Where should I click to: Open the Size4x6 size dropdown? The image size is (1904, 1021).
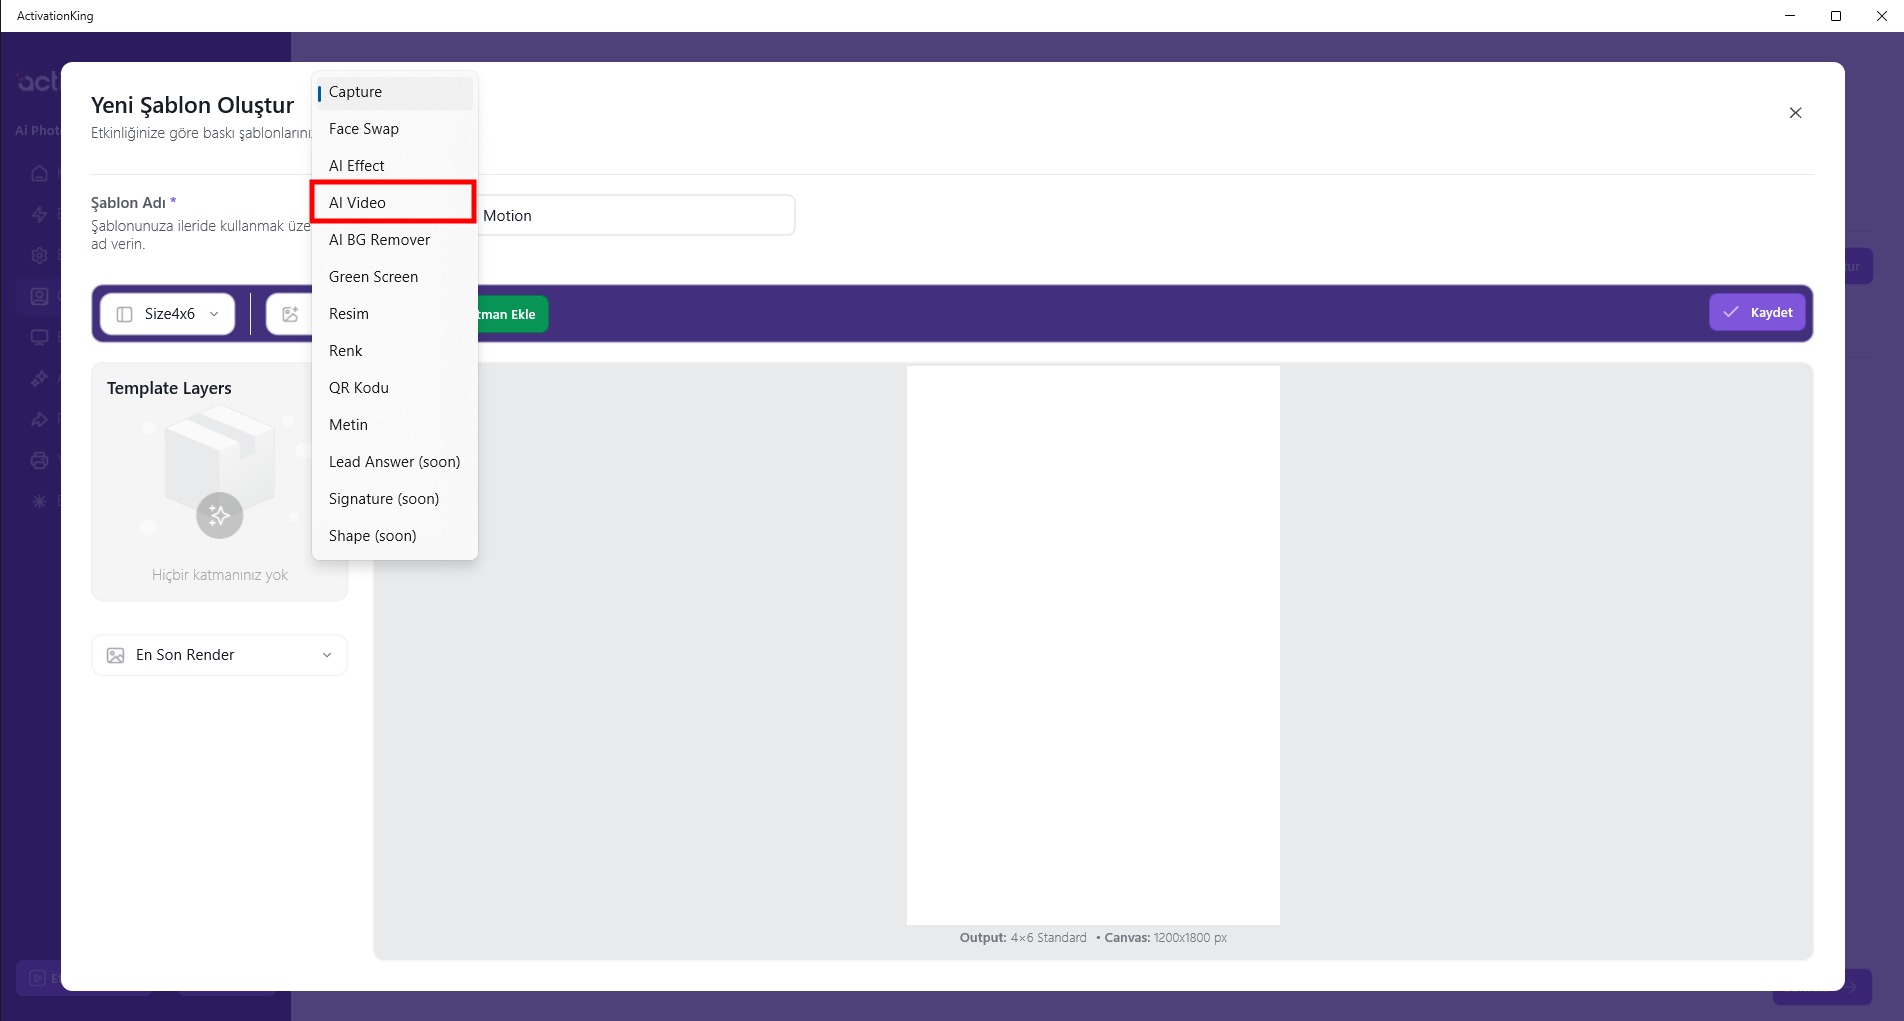point(168,314)
